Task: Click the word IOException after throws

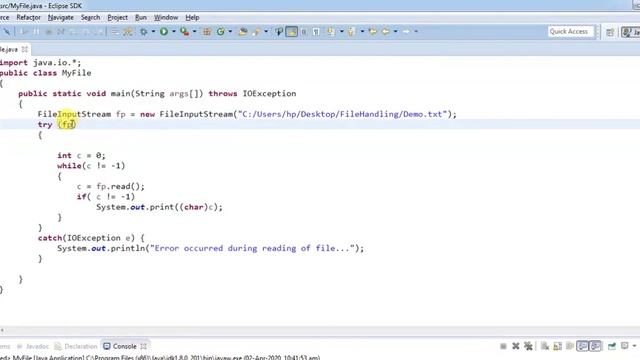Action: (x=269, y=93)
